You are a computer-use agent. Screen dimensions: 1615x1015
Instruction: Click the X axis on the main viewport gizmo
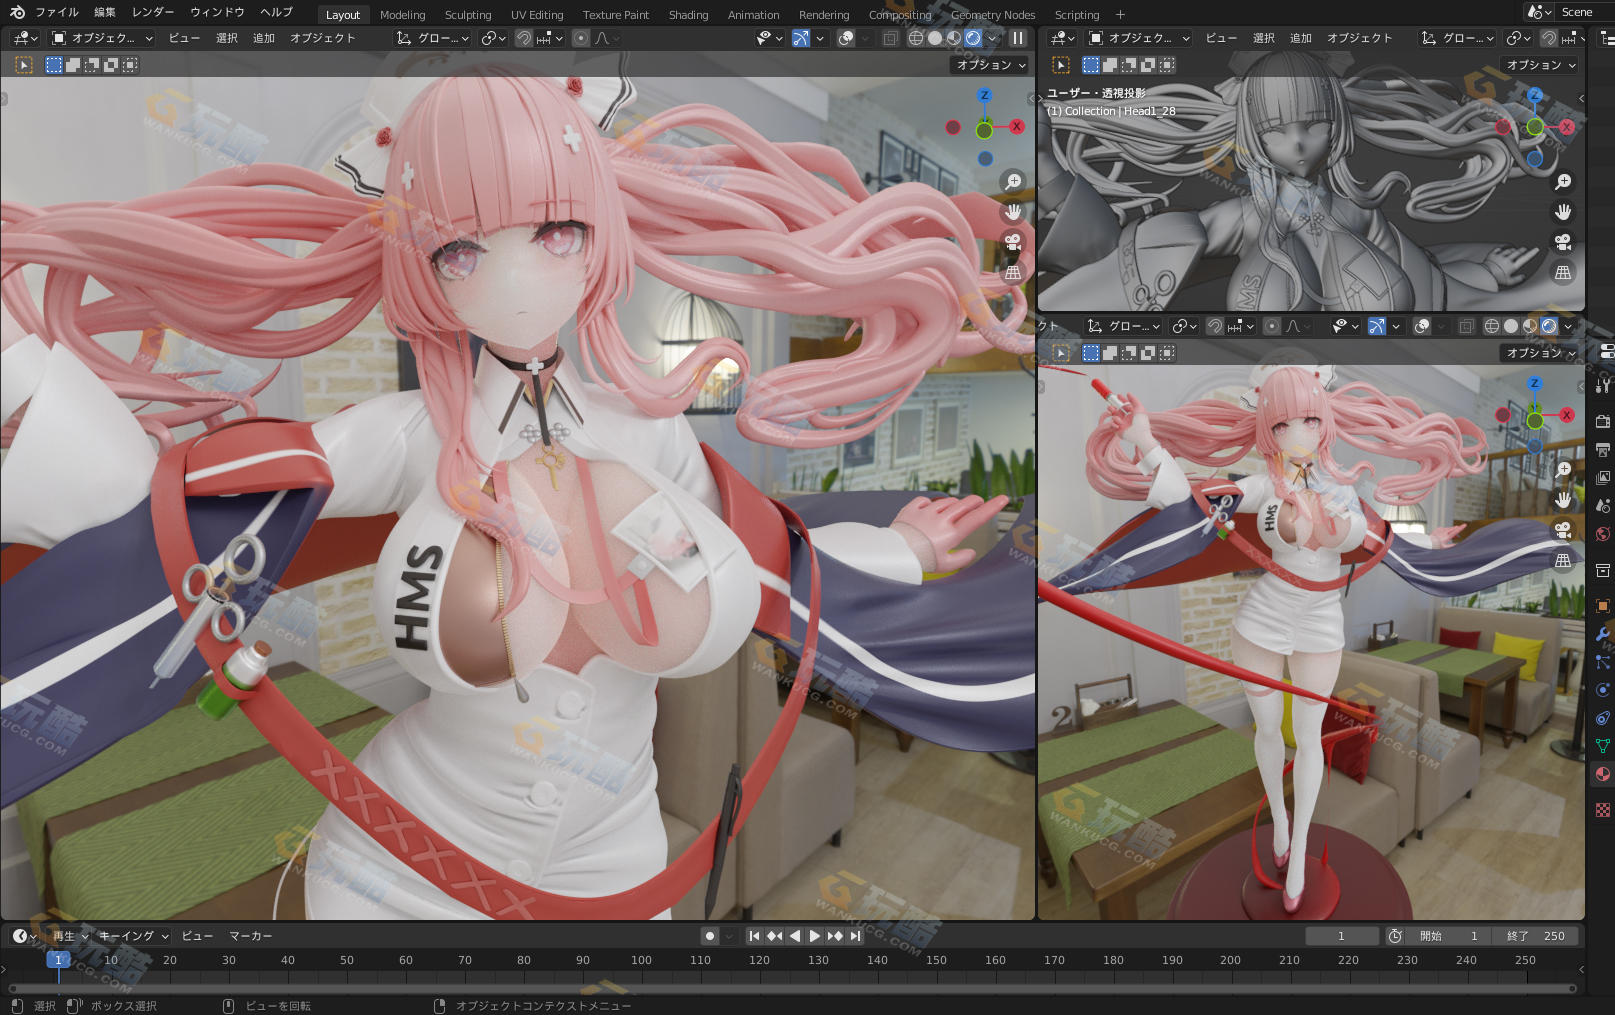click(1016, 126)
